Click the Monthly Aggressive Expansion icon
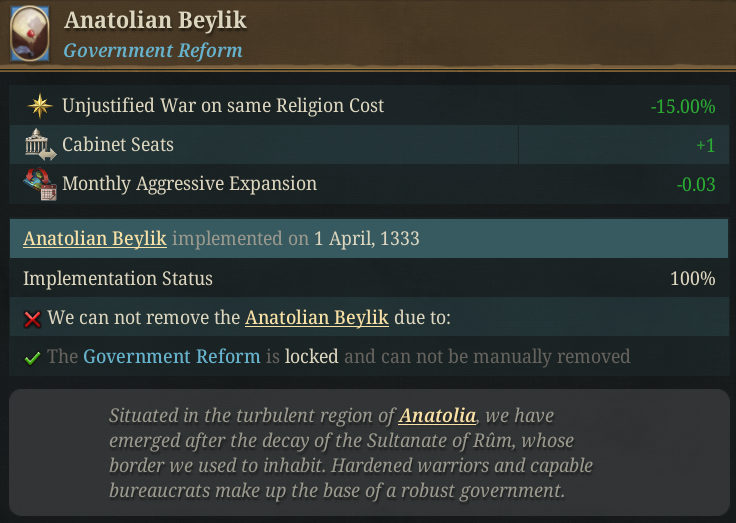The height and width of the screenshot is (523, 736). point(38,184)
